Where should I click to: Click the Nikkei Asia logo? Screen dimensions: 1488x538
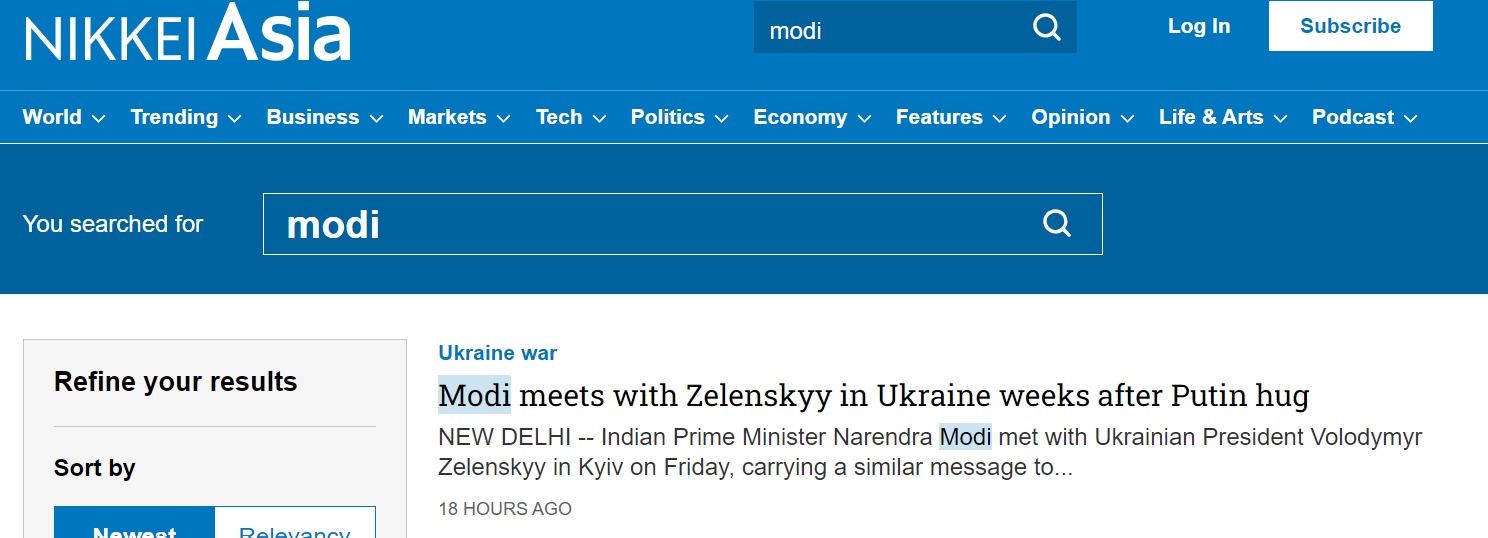(188, 34)
